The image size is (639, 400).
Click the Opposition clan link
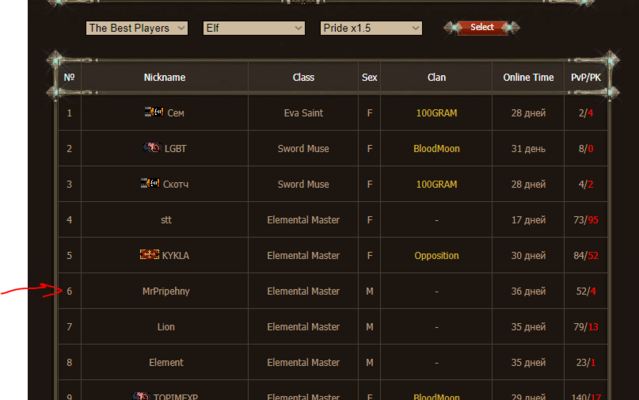436,256
